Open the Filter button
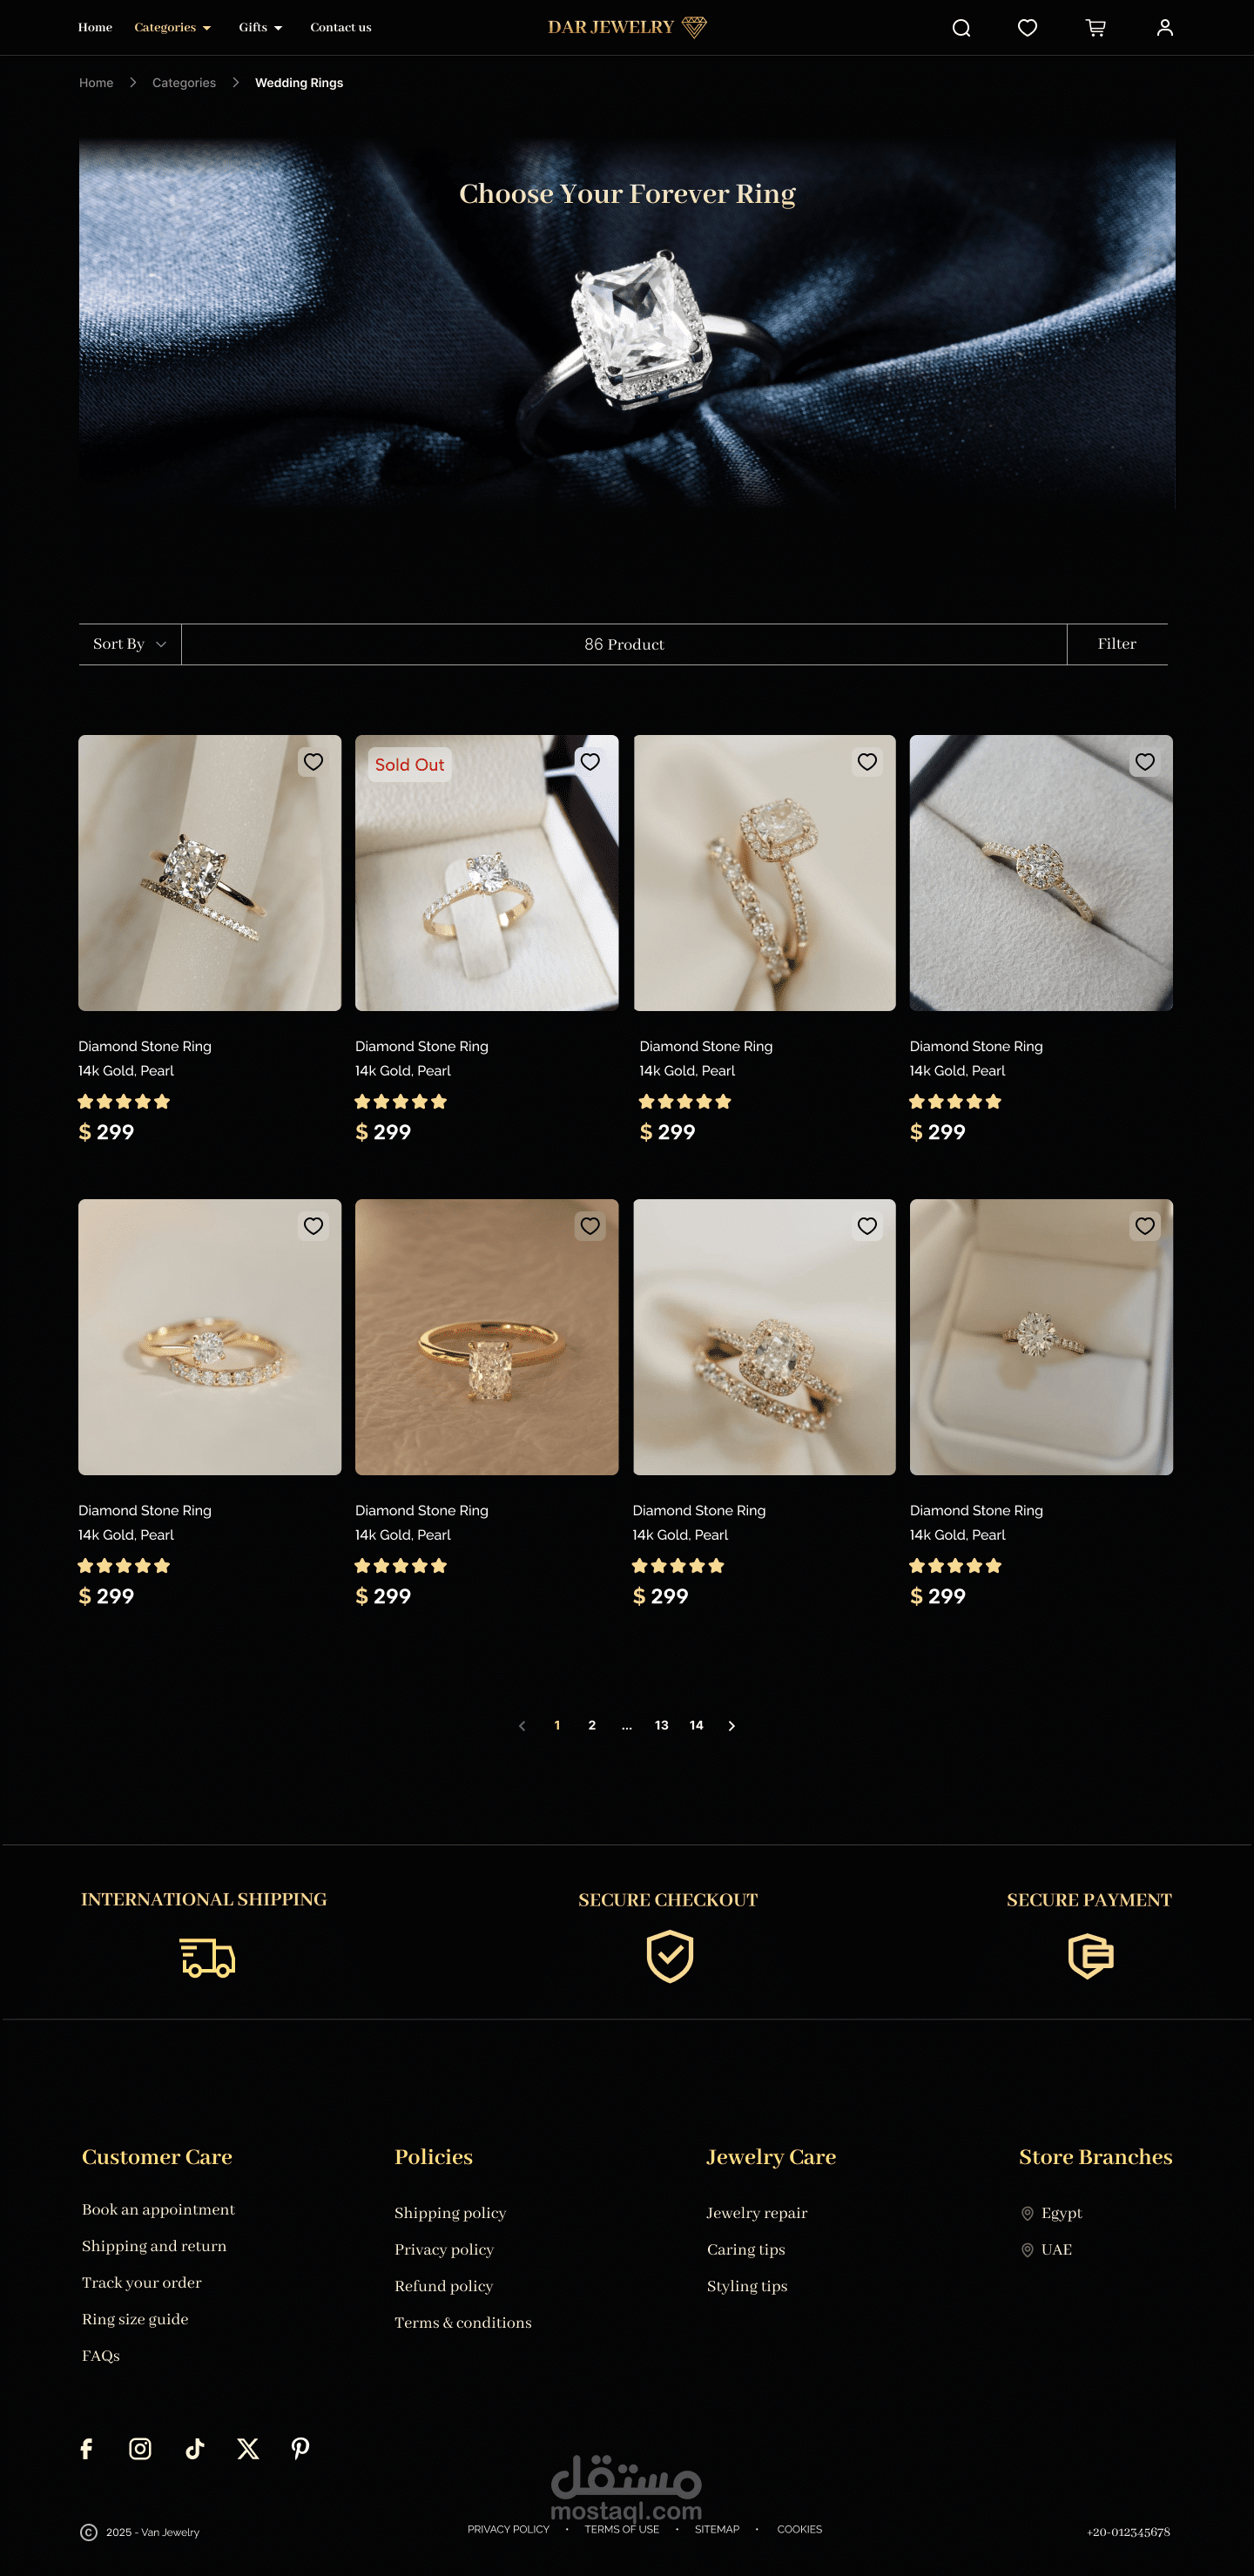Image resolution: width=1254 pixels, height=2576 pixels. pyautogui.click(x=1117, y=644)
